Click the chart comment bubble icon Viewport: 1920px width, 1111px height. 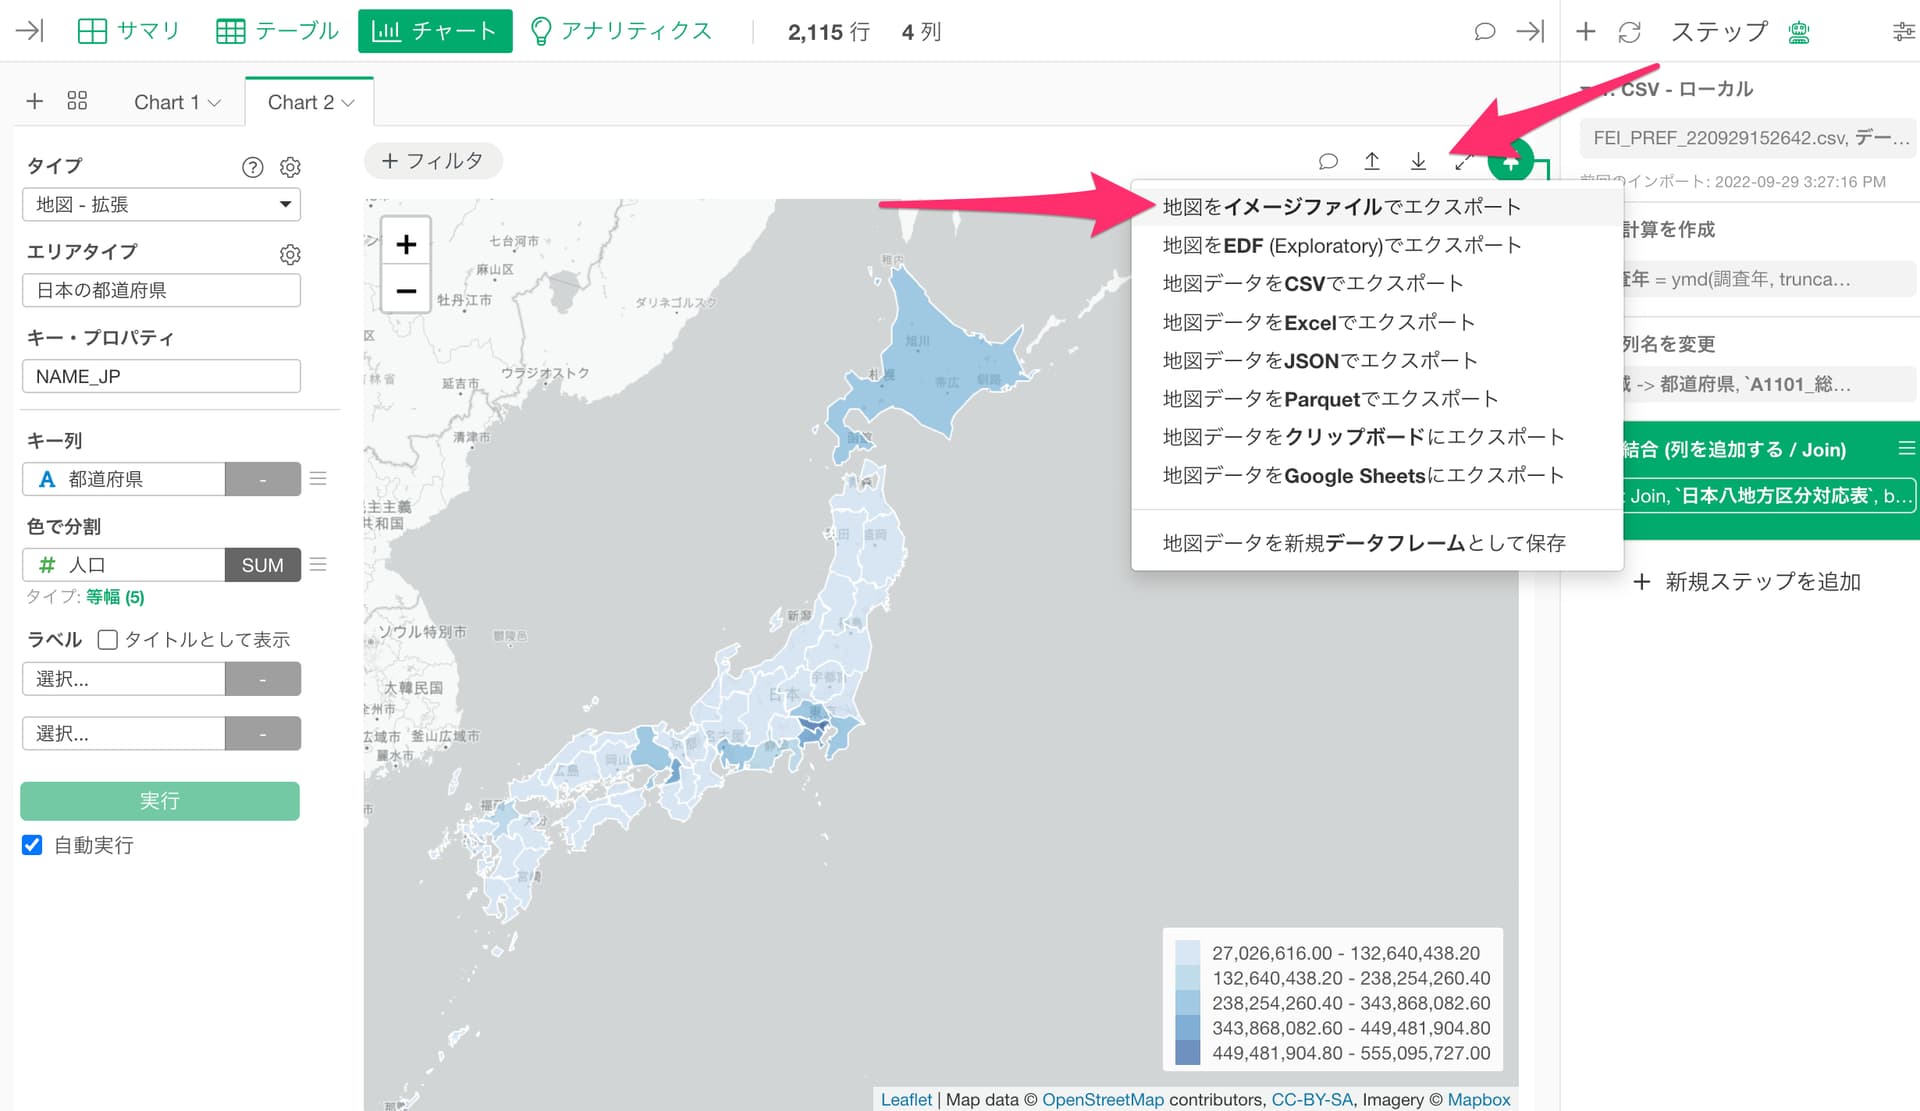pyautogui.click(x=1328, y=161)
